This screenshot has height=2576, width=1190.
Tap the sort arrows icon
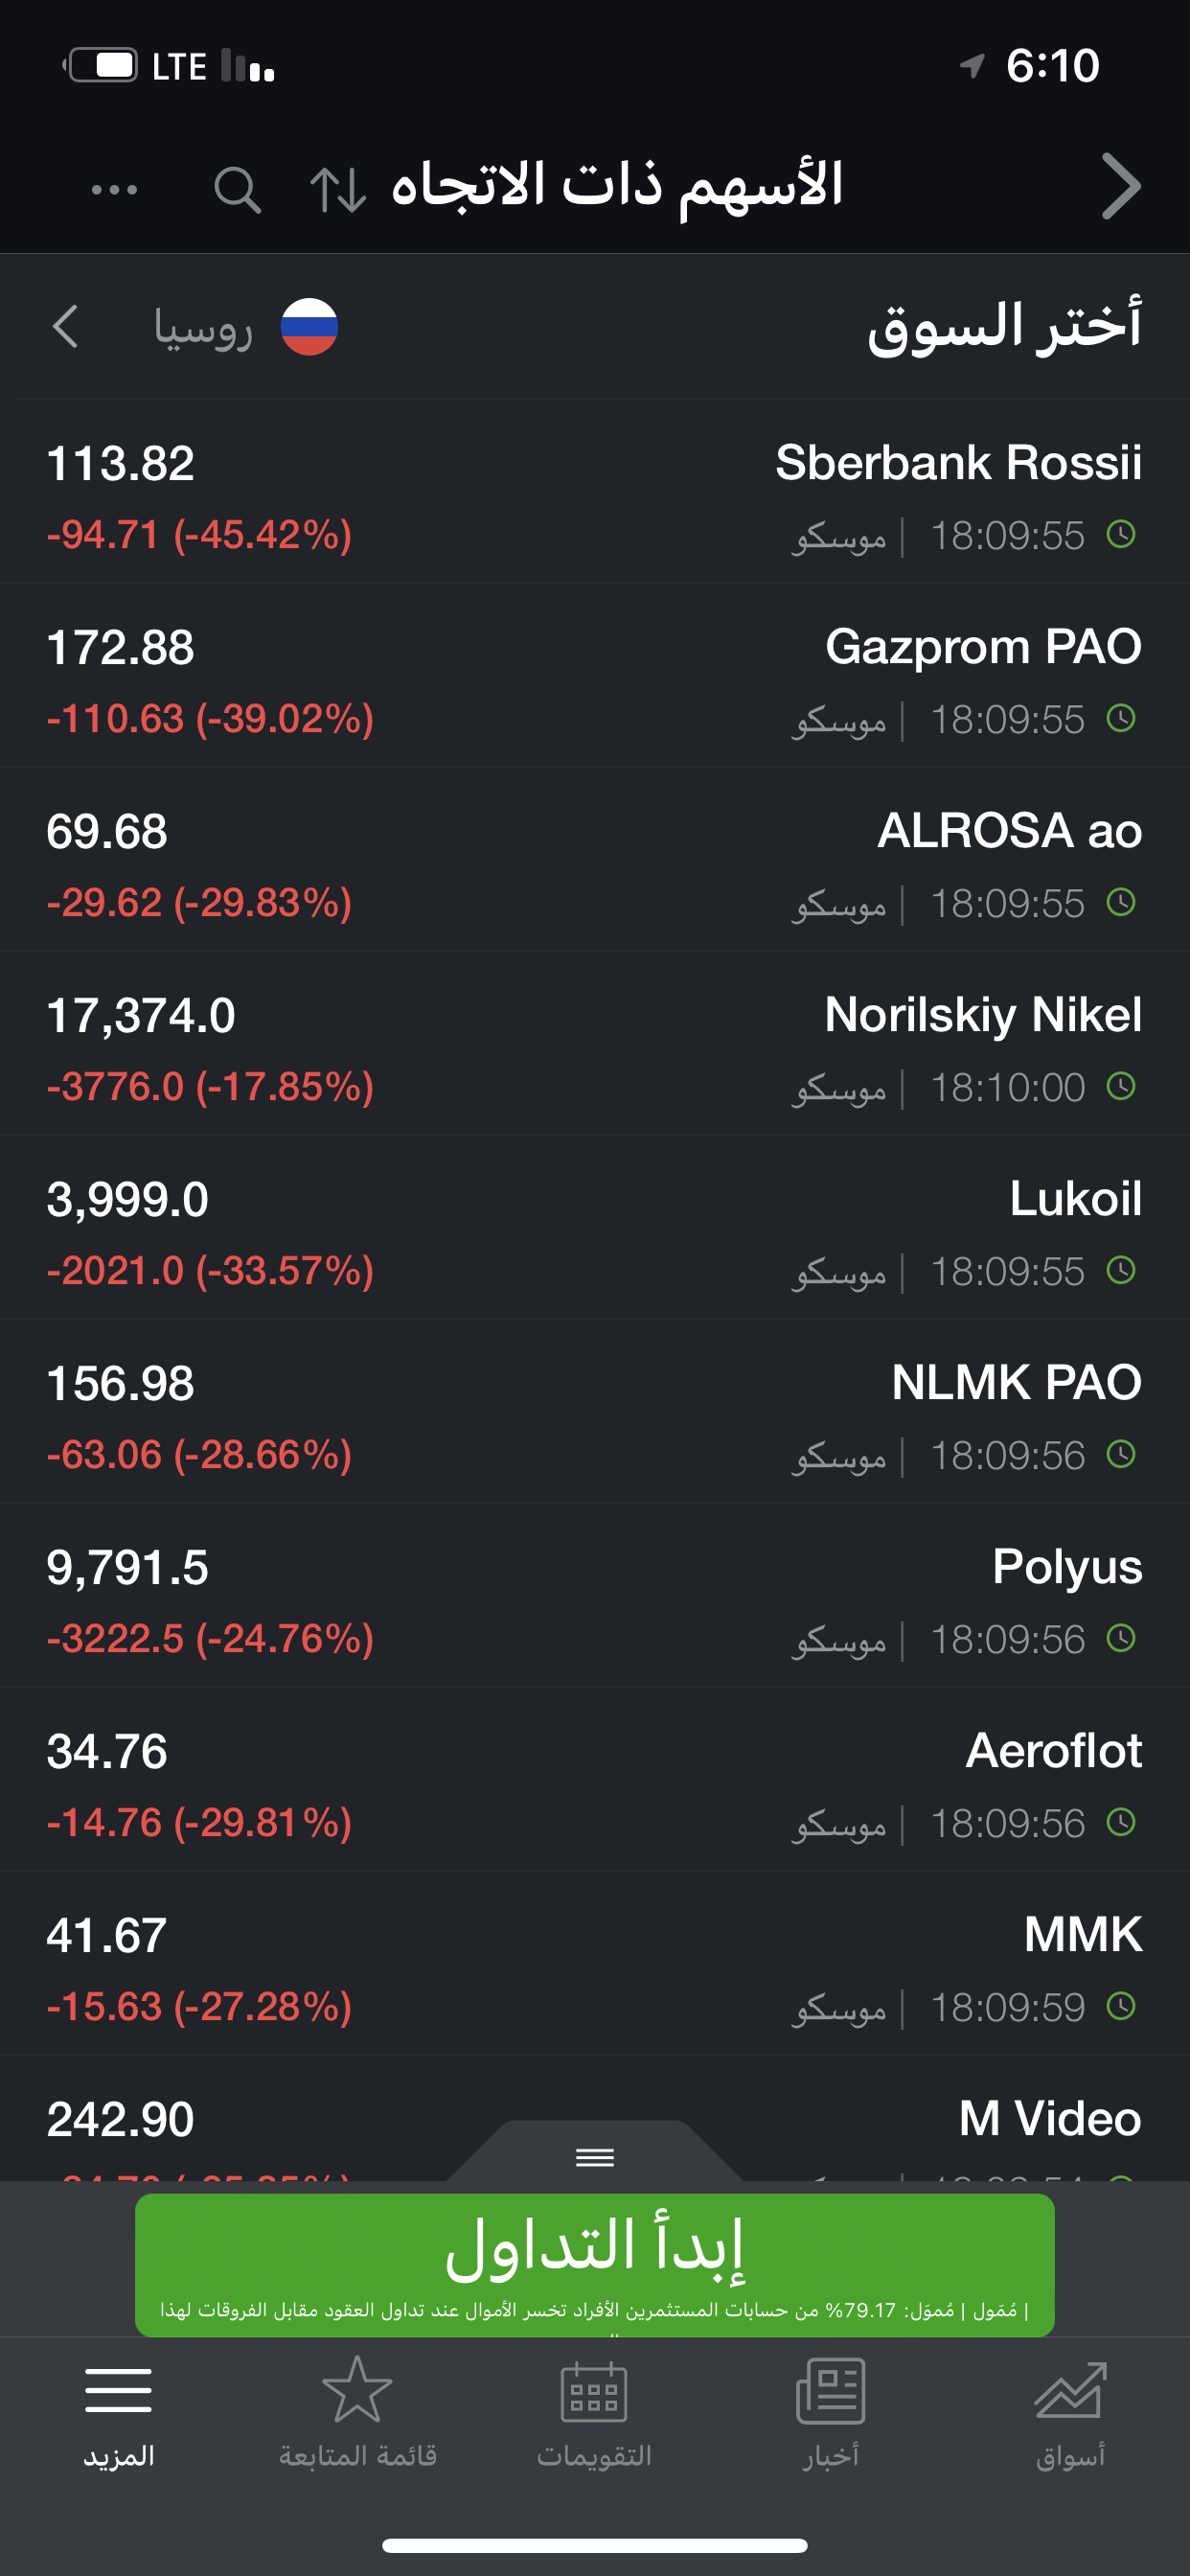[338, 189]
